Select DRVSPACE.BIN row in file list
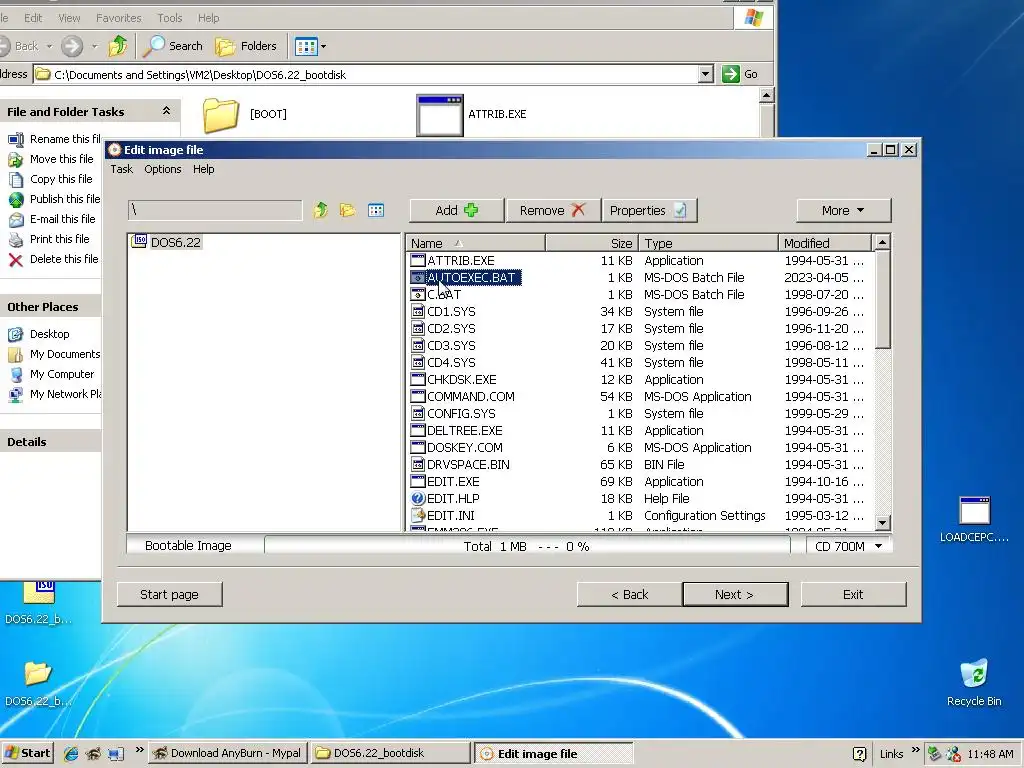The height and width of the screenshot is (768, 1024). [639, 464]
